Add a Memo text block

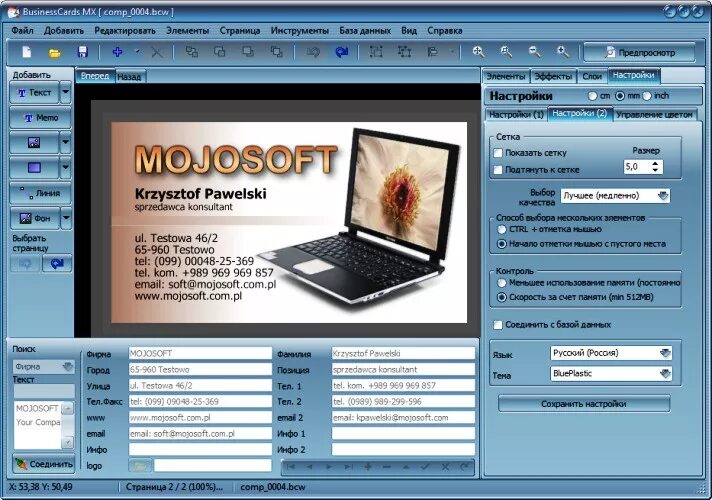click(40, 118)
